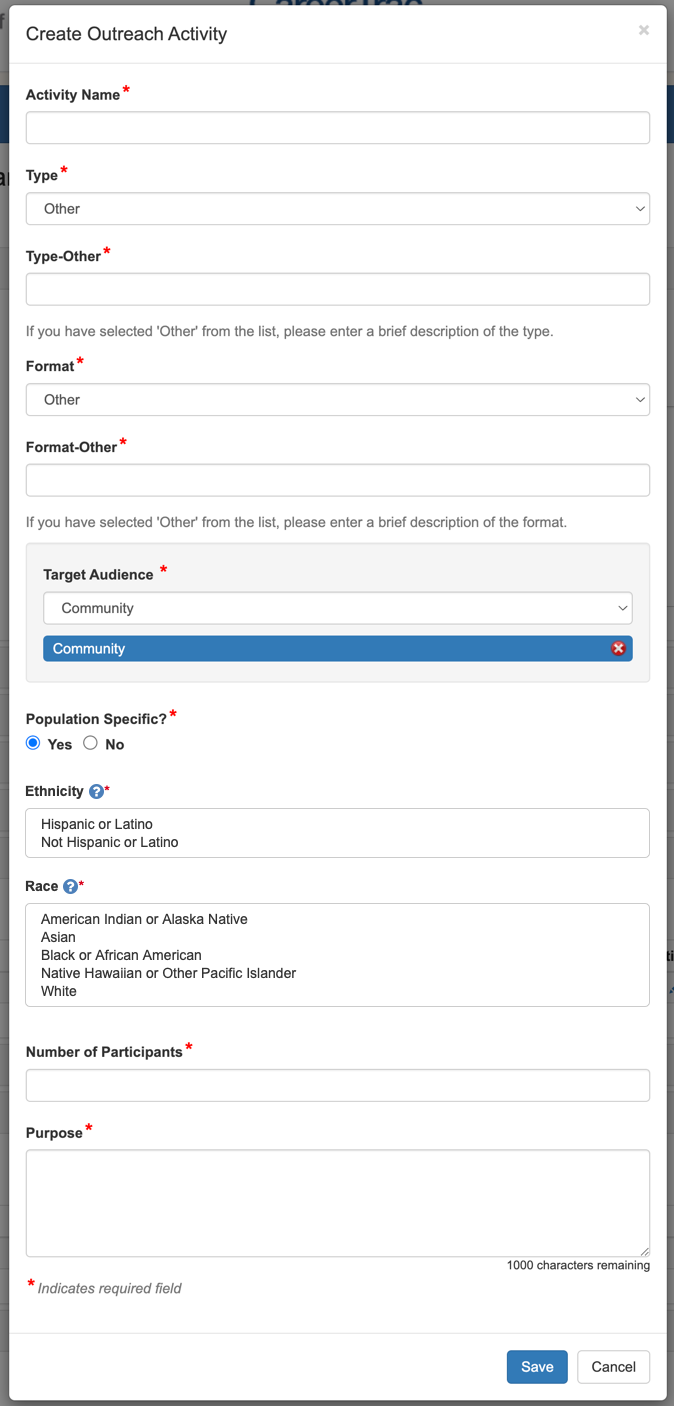
Task: Click into the Purpose text area
Action: pyautogui.click(x=337, y=1202)
